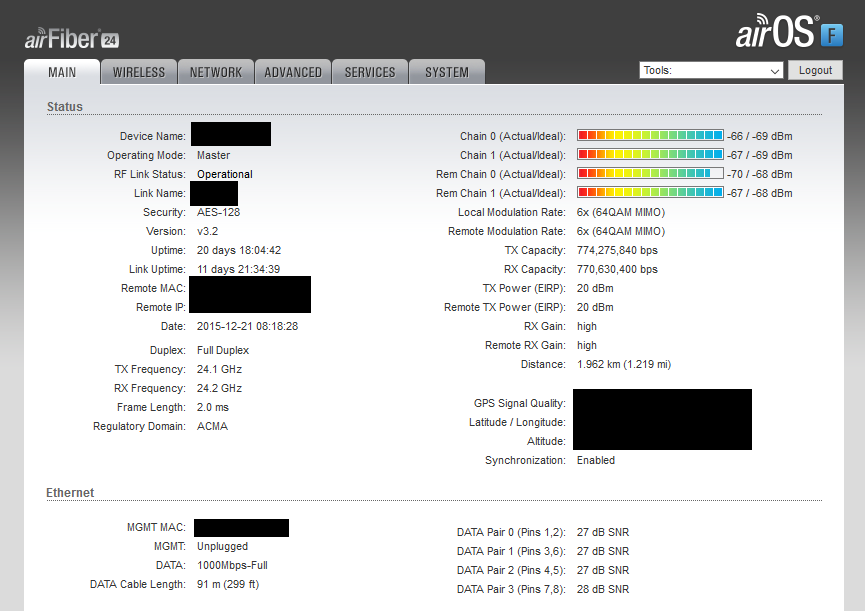Switch to the WIRELESS tab
865x611 pixels.
click(139, 72)
